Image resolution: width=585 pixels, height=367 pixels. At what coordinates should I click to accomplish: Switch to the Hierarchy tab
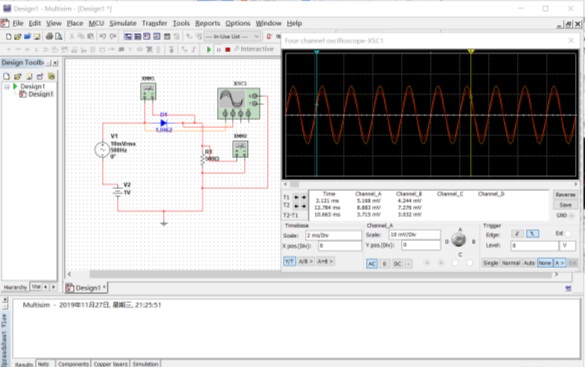[x=15, y=287]
